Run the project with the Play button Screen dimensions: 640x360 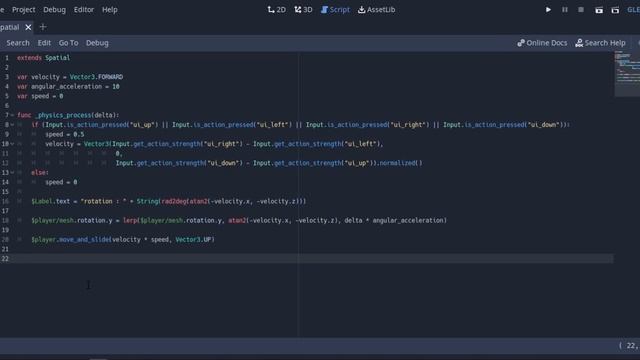pyautogui.click(x=548, y=9)
